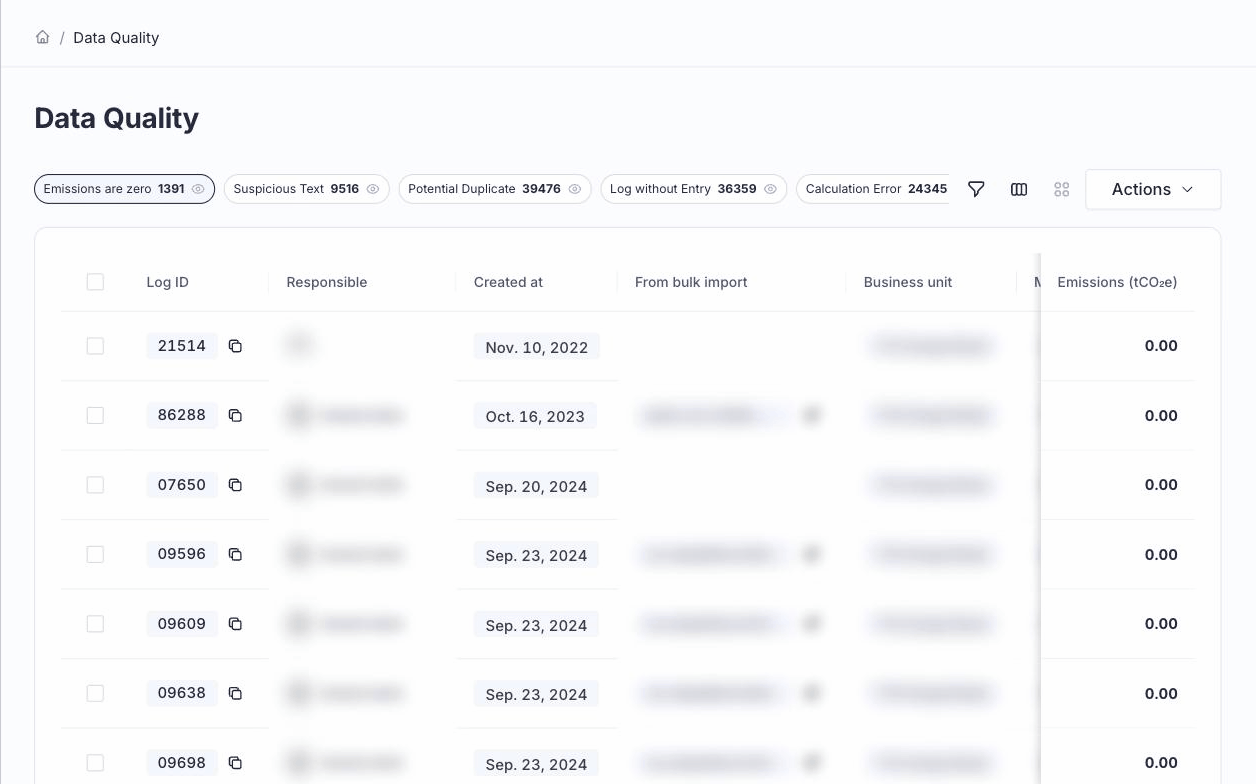Viewport: 1256px width, 784px height.
Task: Click Log ID value 09638
Action: tap(182, 693)
